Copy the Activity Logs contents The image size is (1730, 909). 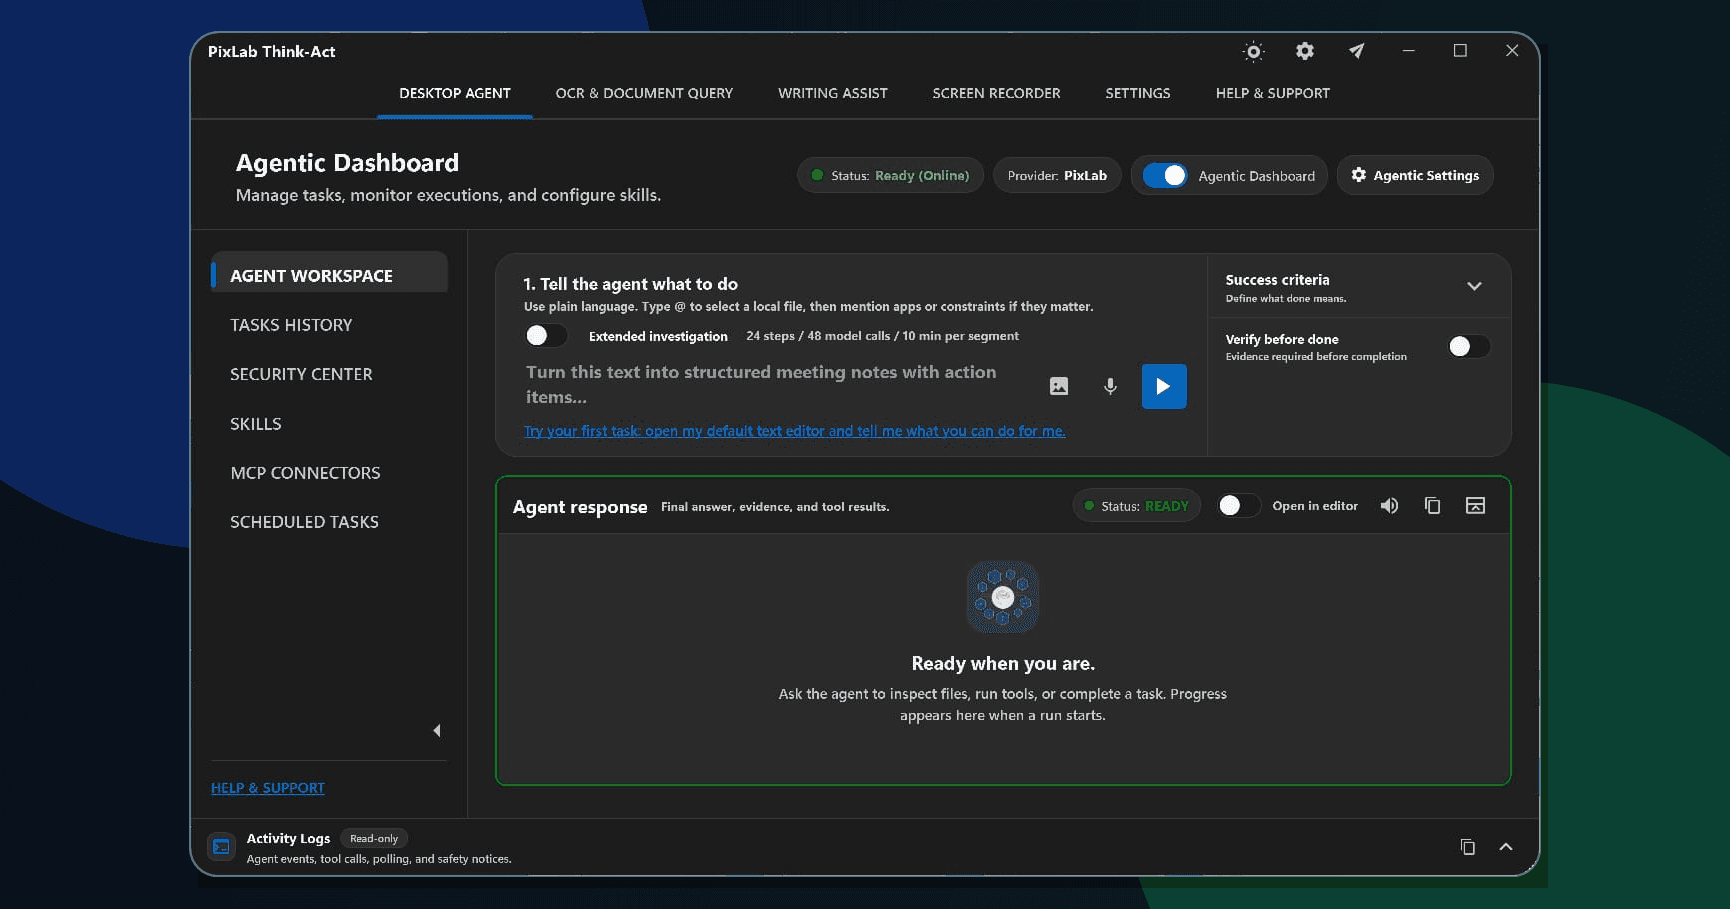coord(1467,847)
